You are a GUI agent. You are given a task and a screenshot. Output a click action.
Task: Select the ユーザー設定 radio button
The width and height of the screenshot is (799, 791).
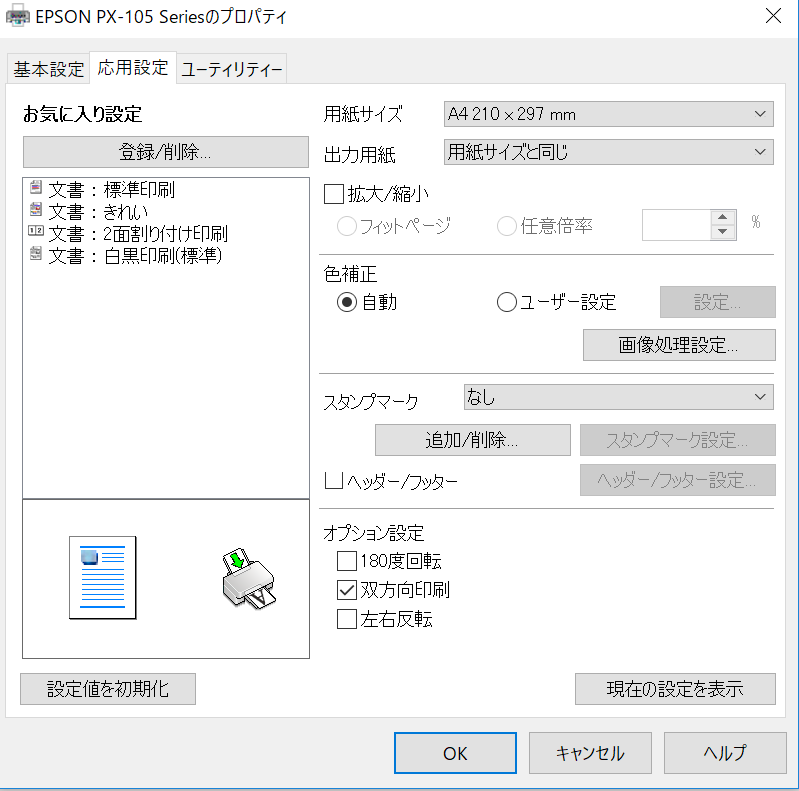507,302
